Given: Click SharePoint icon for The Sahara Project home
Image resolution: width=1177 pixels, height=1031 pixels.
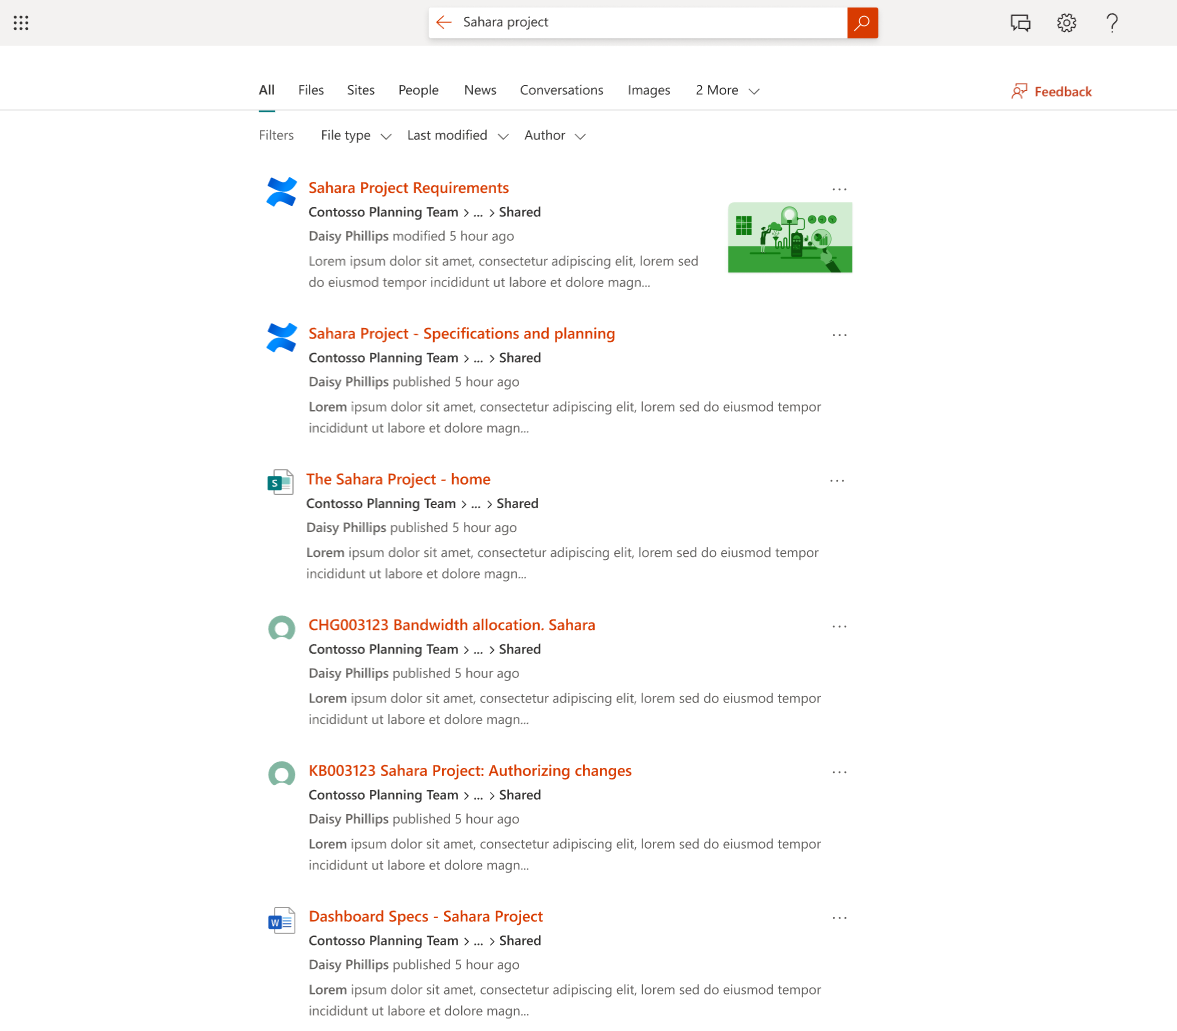Looking at the screenshot, I should click(x=280, y=482).
